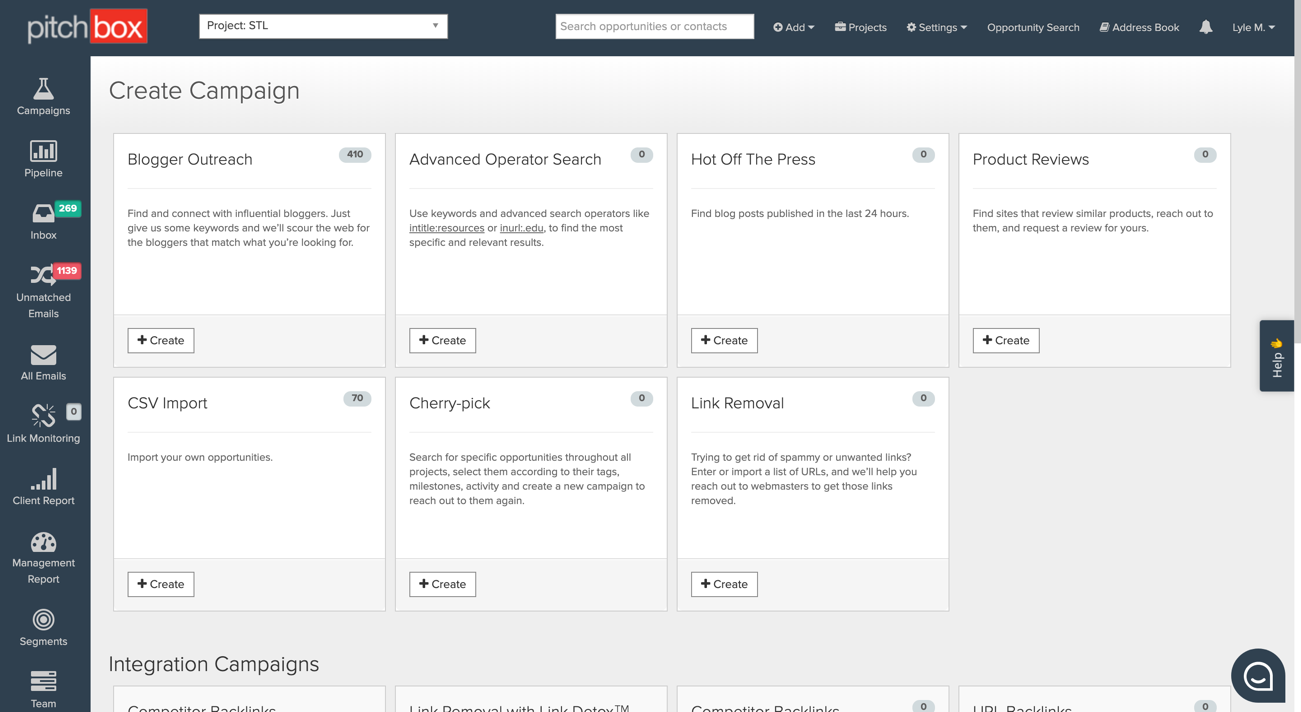Create a Cherry-pick campaign

443,584
